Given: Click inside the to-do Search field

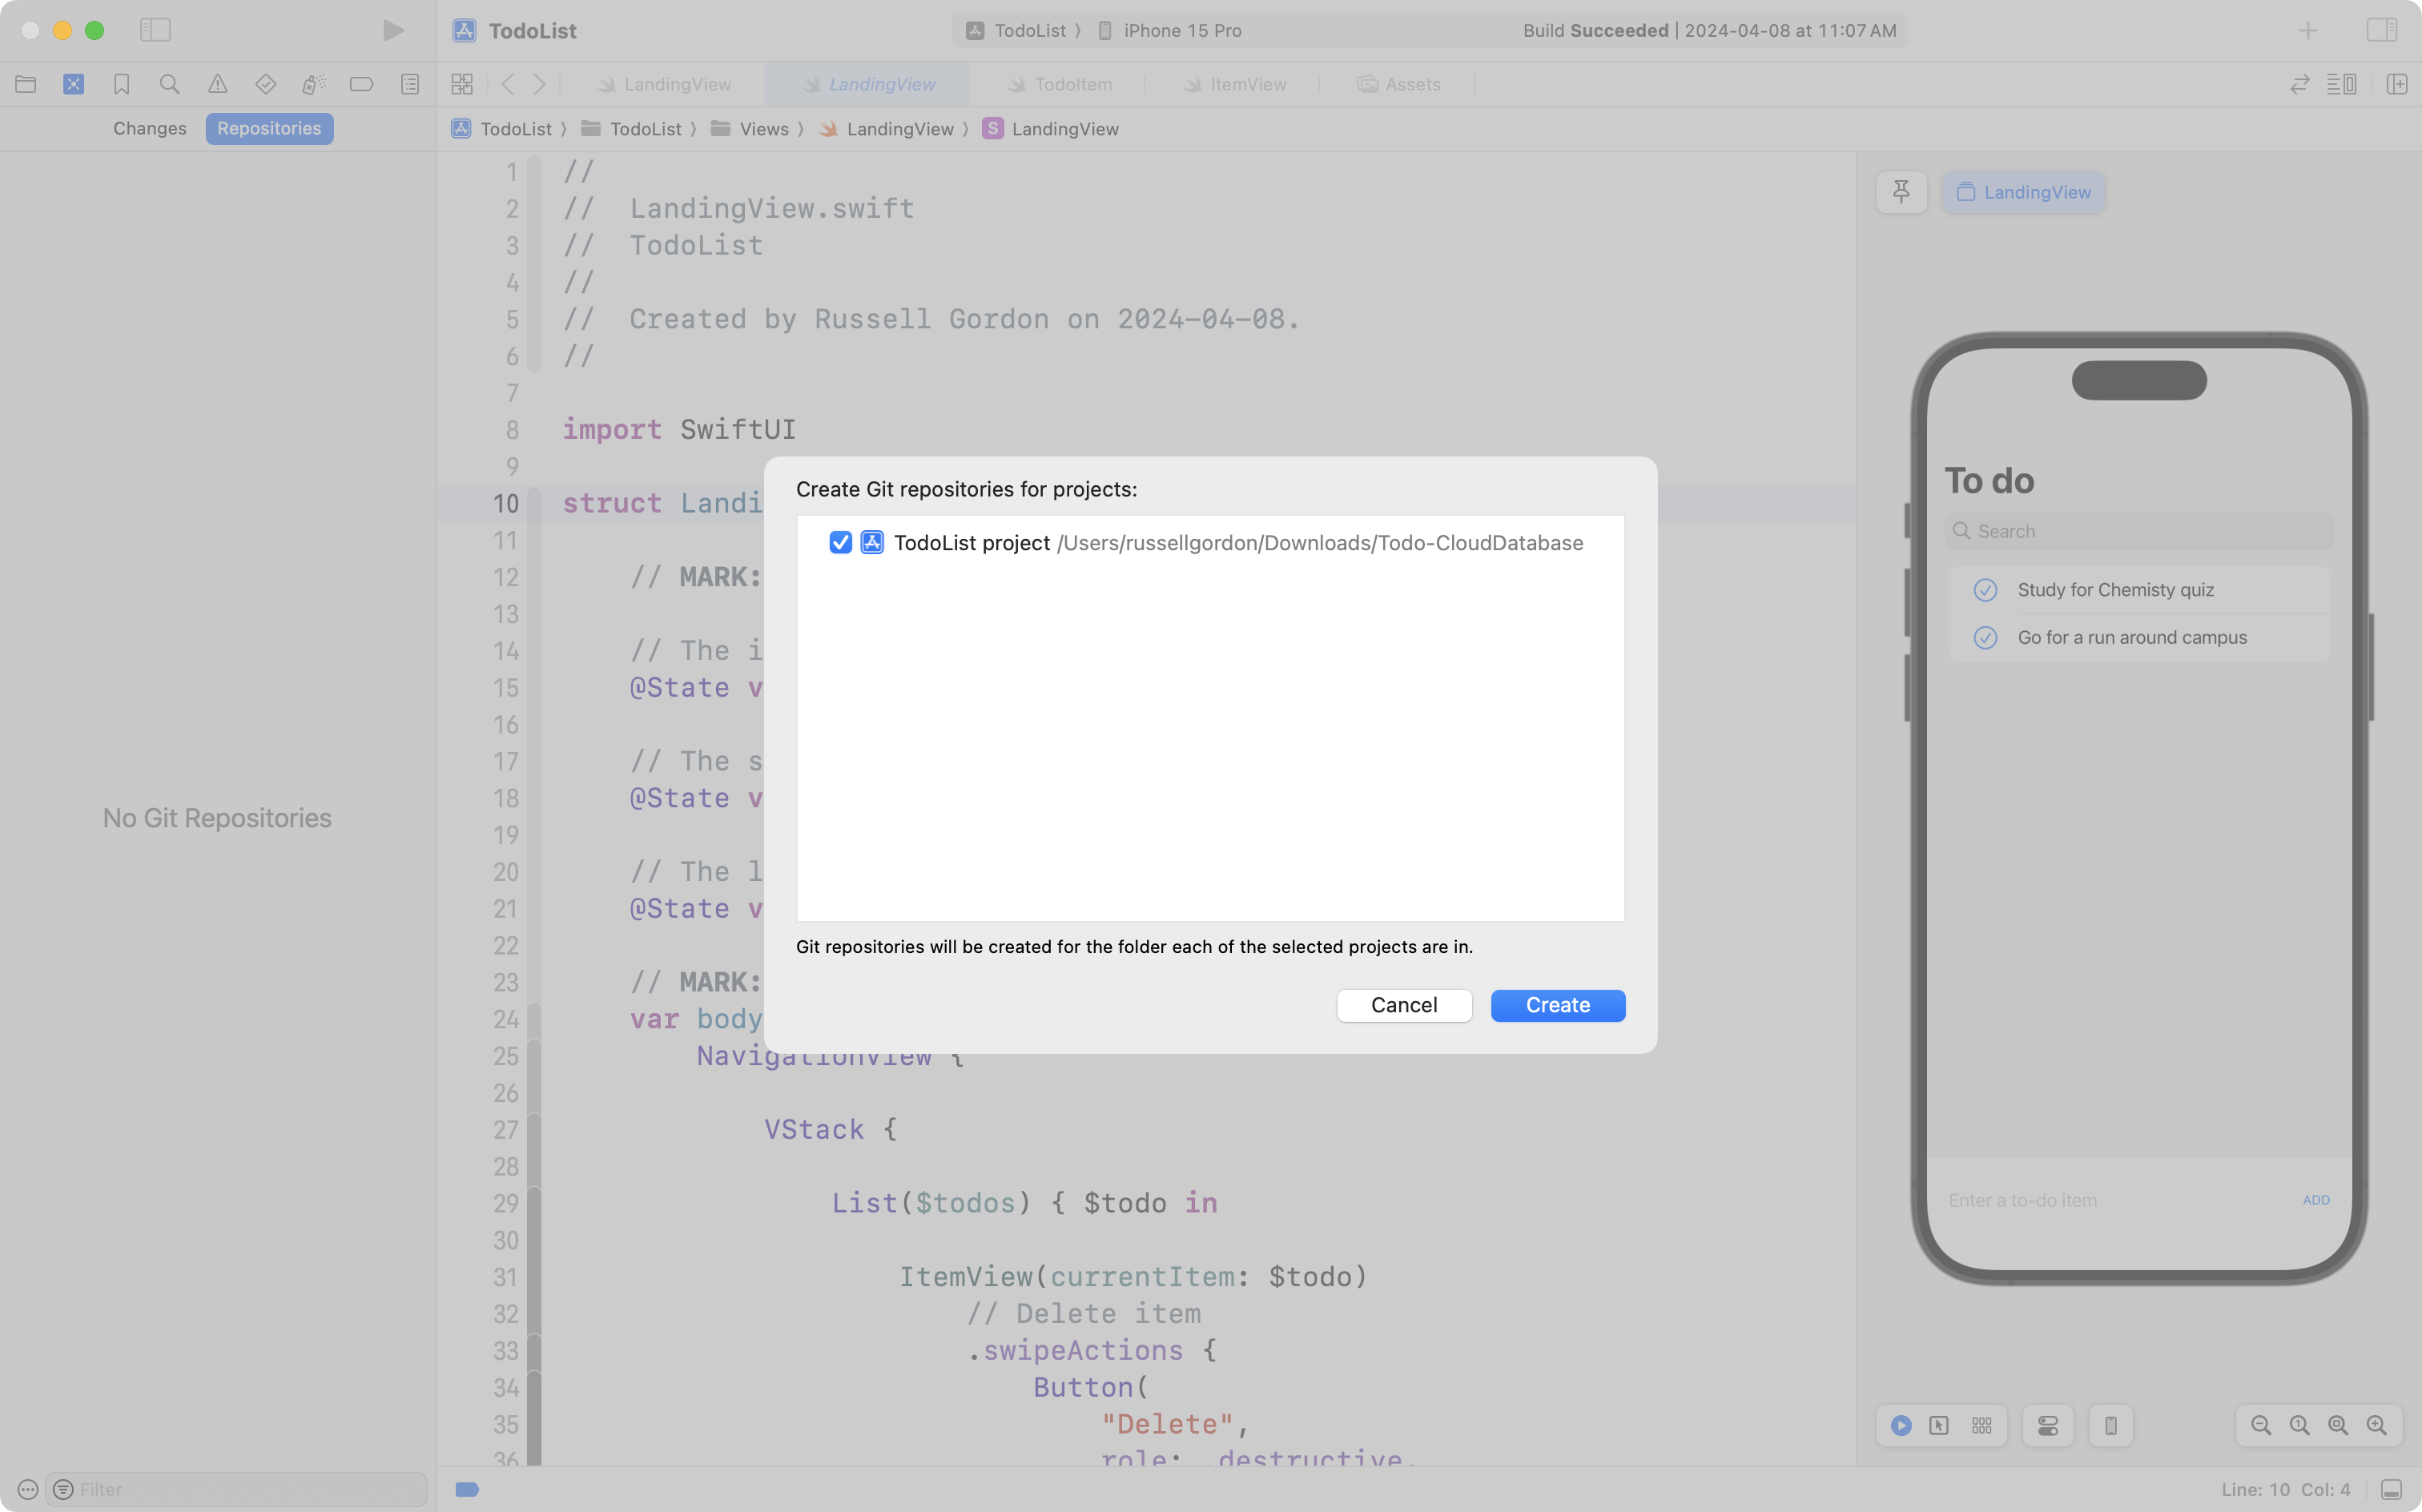Looking at the screenshot, I should point(2139,530).
